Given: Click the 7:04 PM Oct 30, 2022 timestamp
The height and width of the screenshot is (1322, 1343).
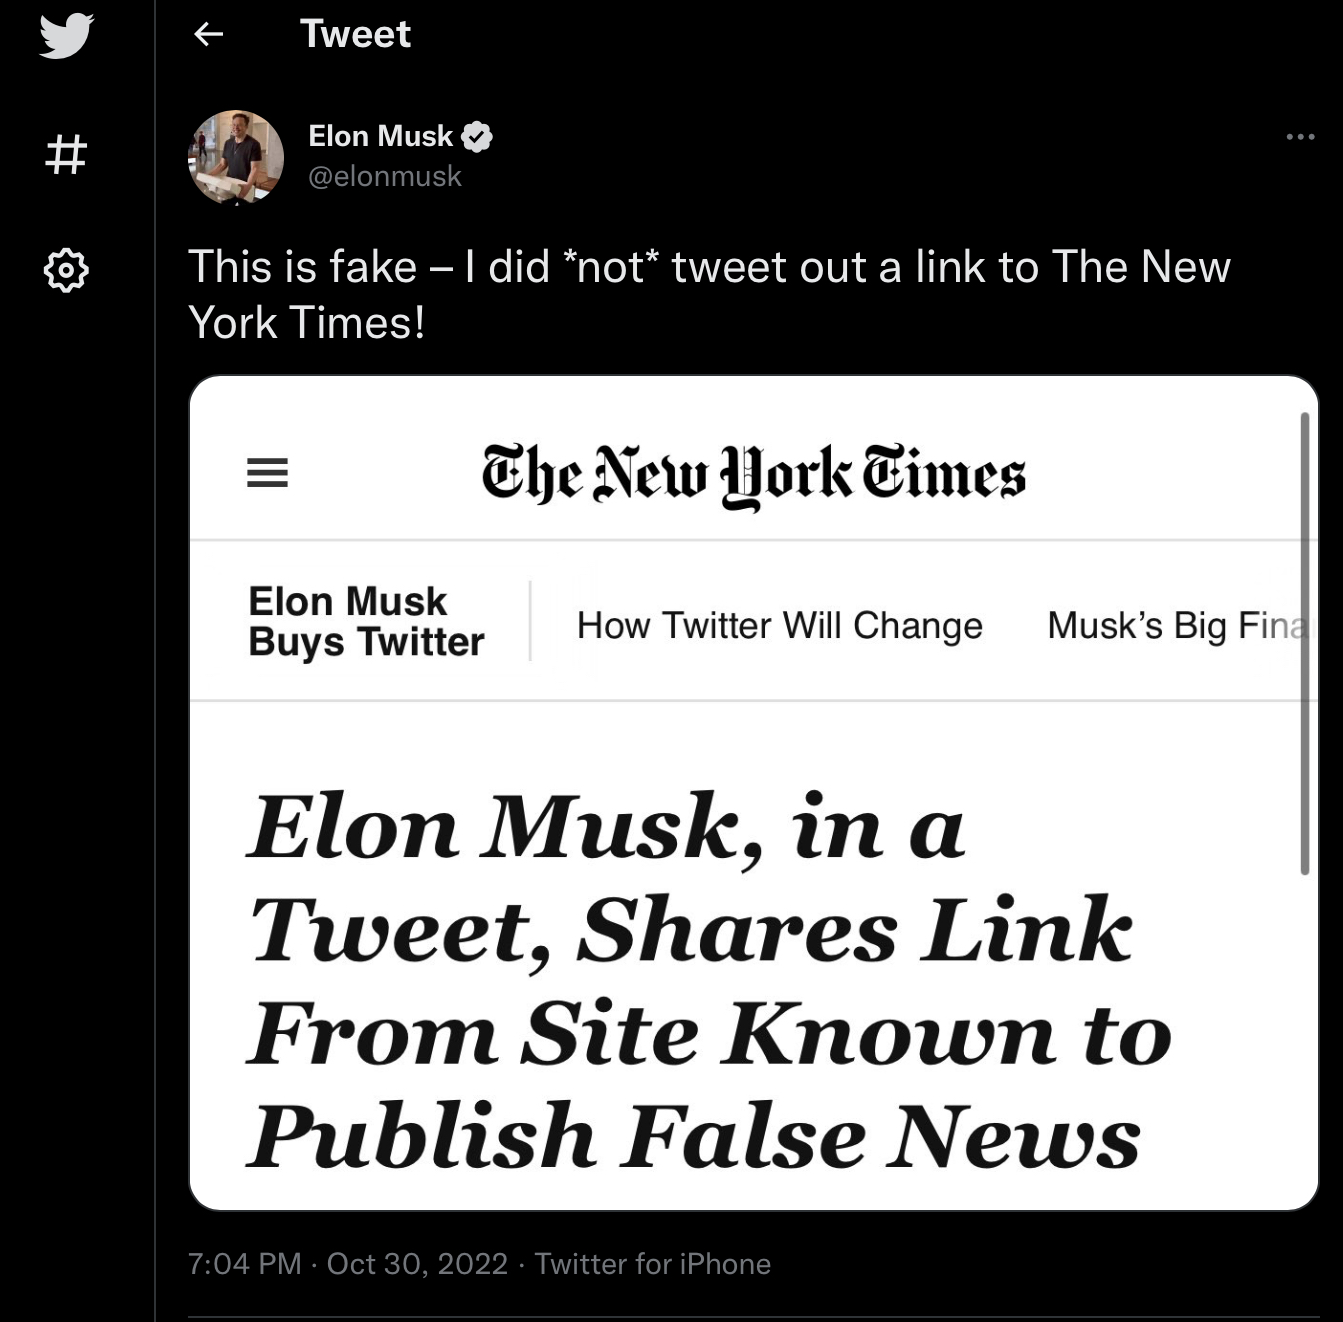Looking at the screenshot, I should point(347,1264).
